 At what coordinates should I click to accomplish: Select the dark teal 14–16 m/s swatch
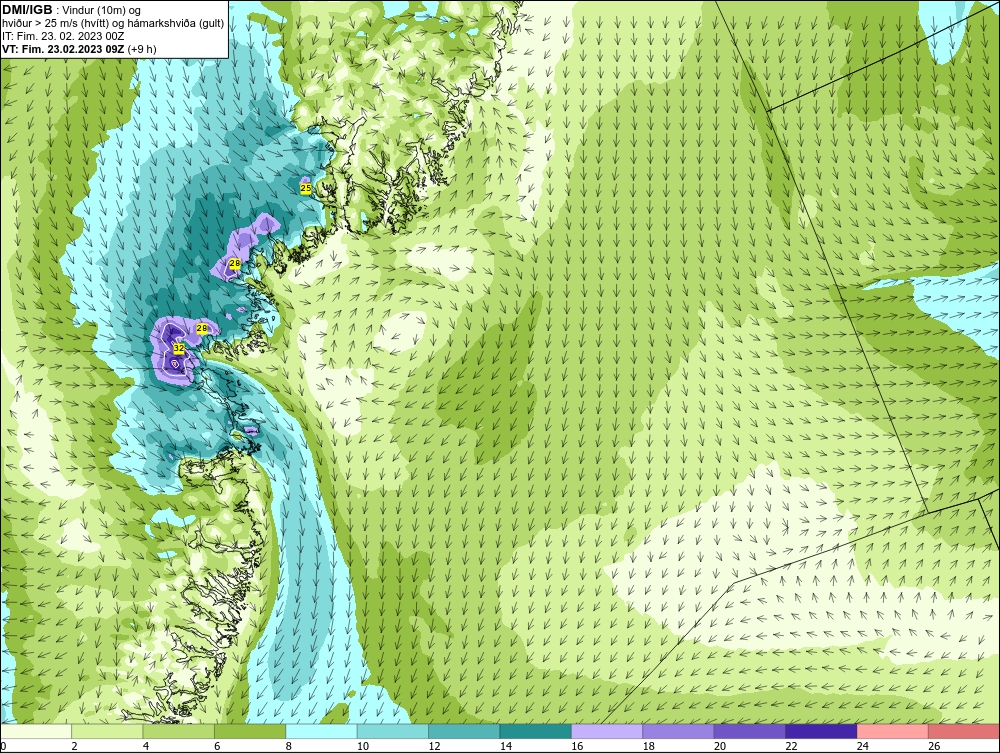[x=536, y=731]
